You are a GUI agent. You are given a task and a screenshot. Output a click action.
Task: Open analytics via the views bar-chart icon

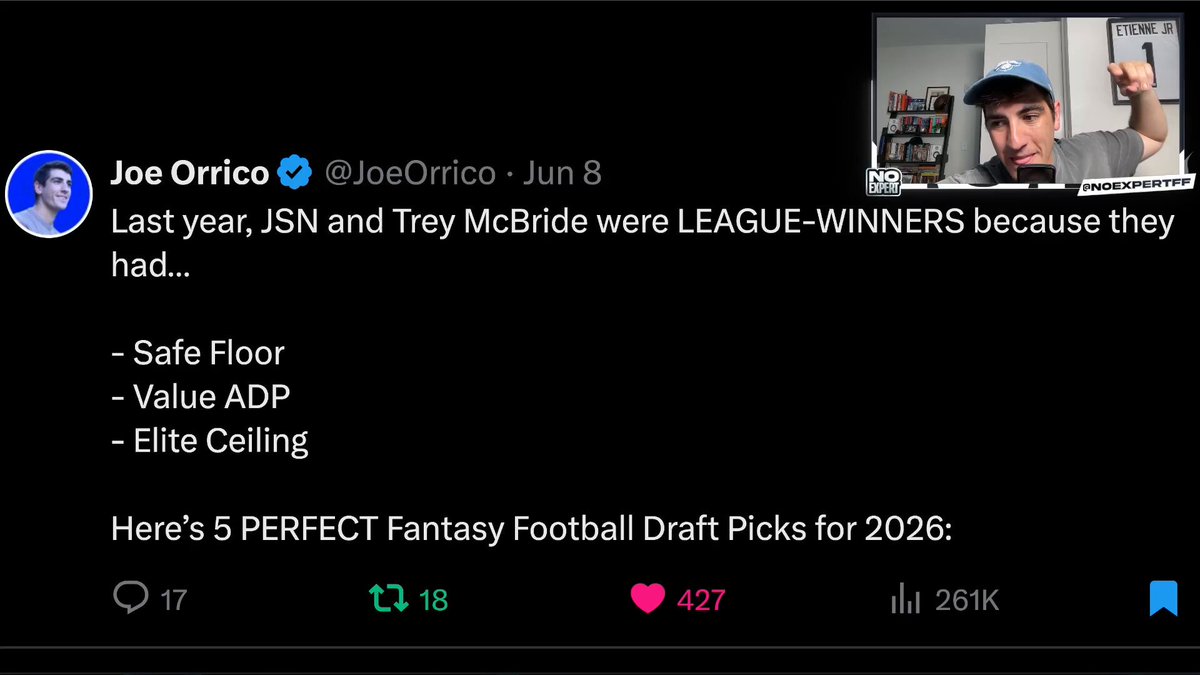(x=905, y=599)
